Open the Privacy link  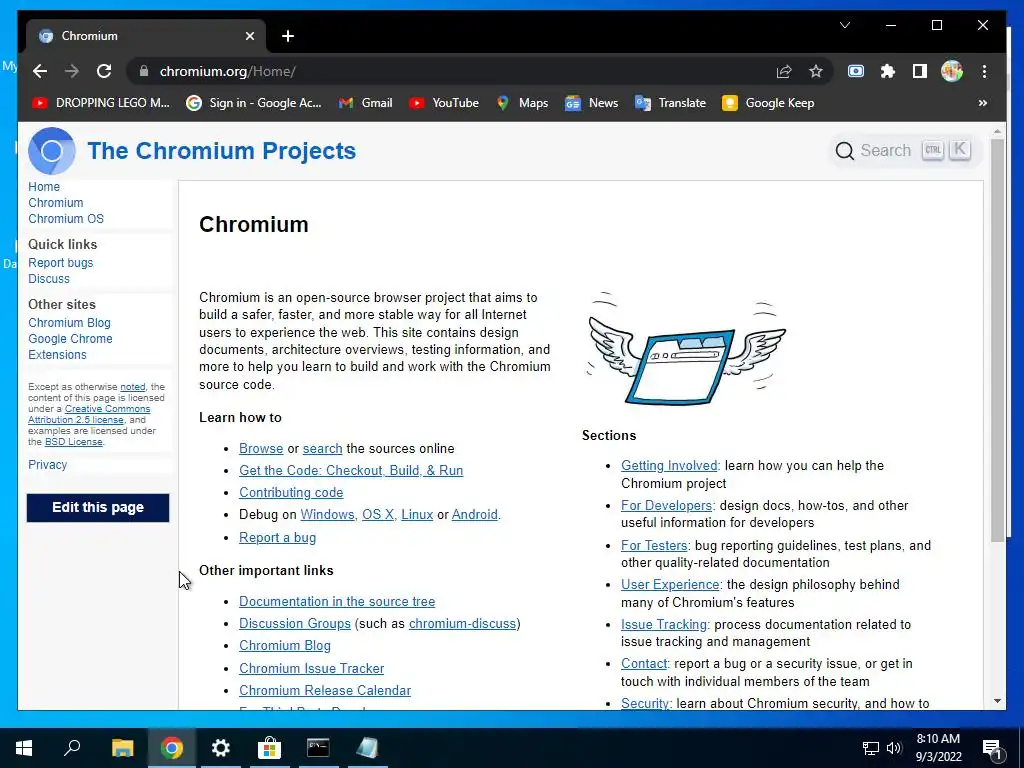pyautogui.click(x=47, y=464)
